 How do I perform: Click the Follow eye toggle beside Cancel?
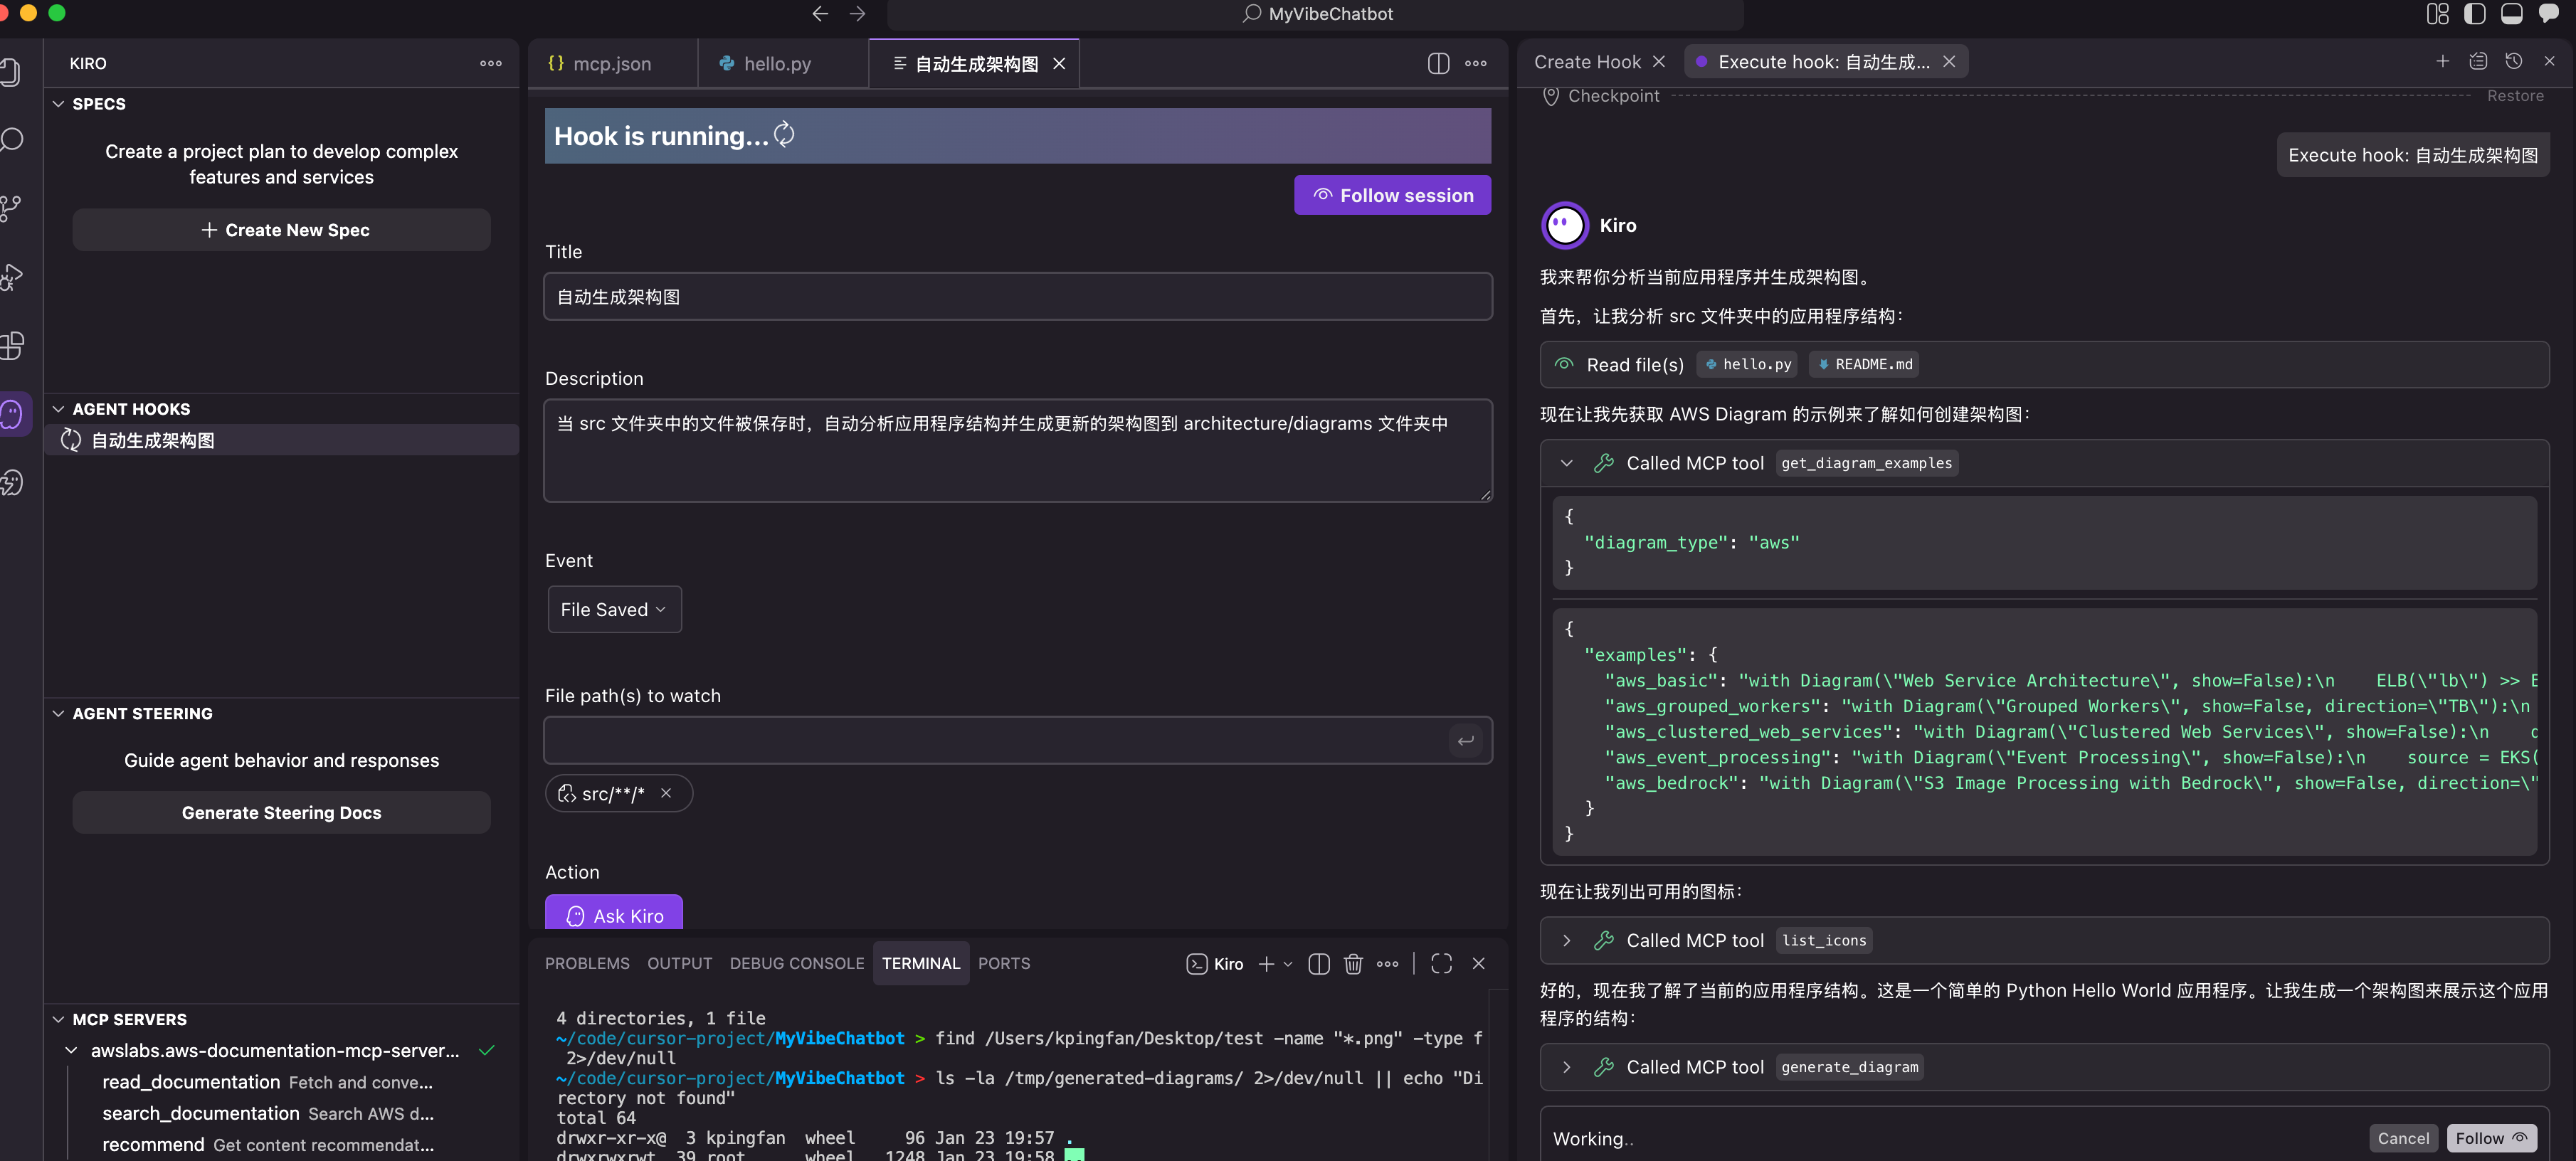point(2490,1138)
